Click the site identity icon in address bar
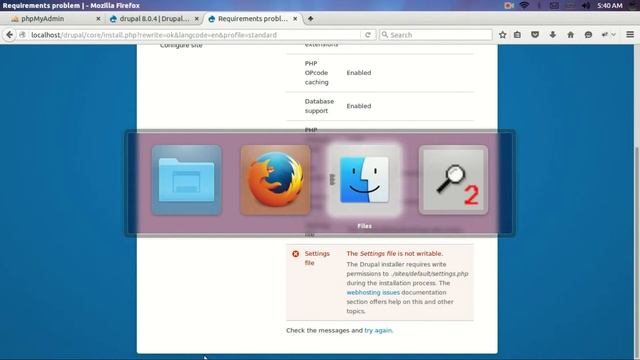This screenshot has height=360, width=640. tap(23, 35)
